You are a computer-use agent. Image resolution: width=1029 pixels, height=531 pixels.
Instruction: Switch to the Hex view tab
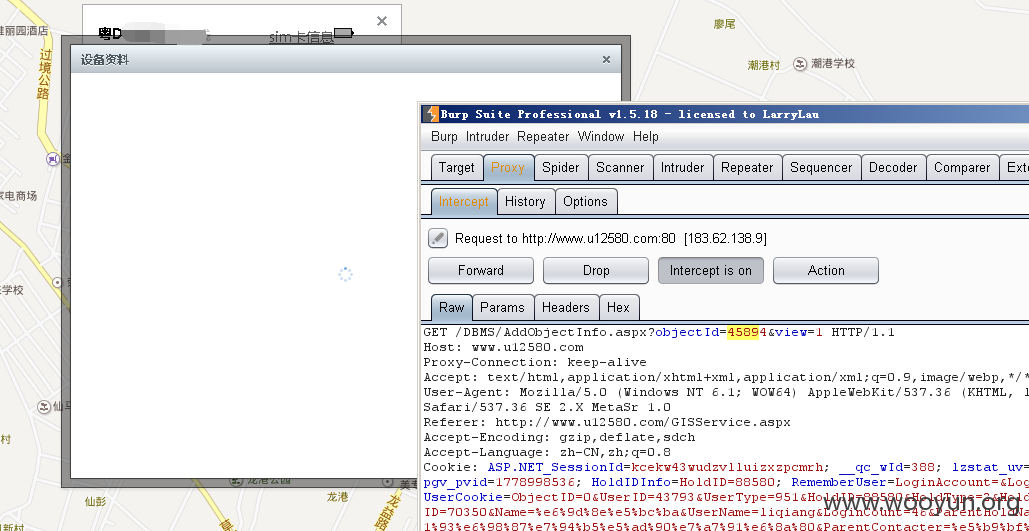pos(618,307)
